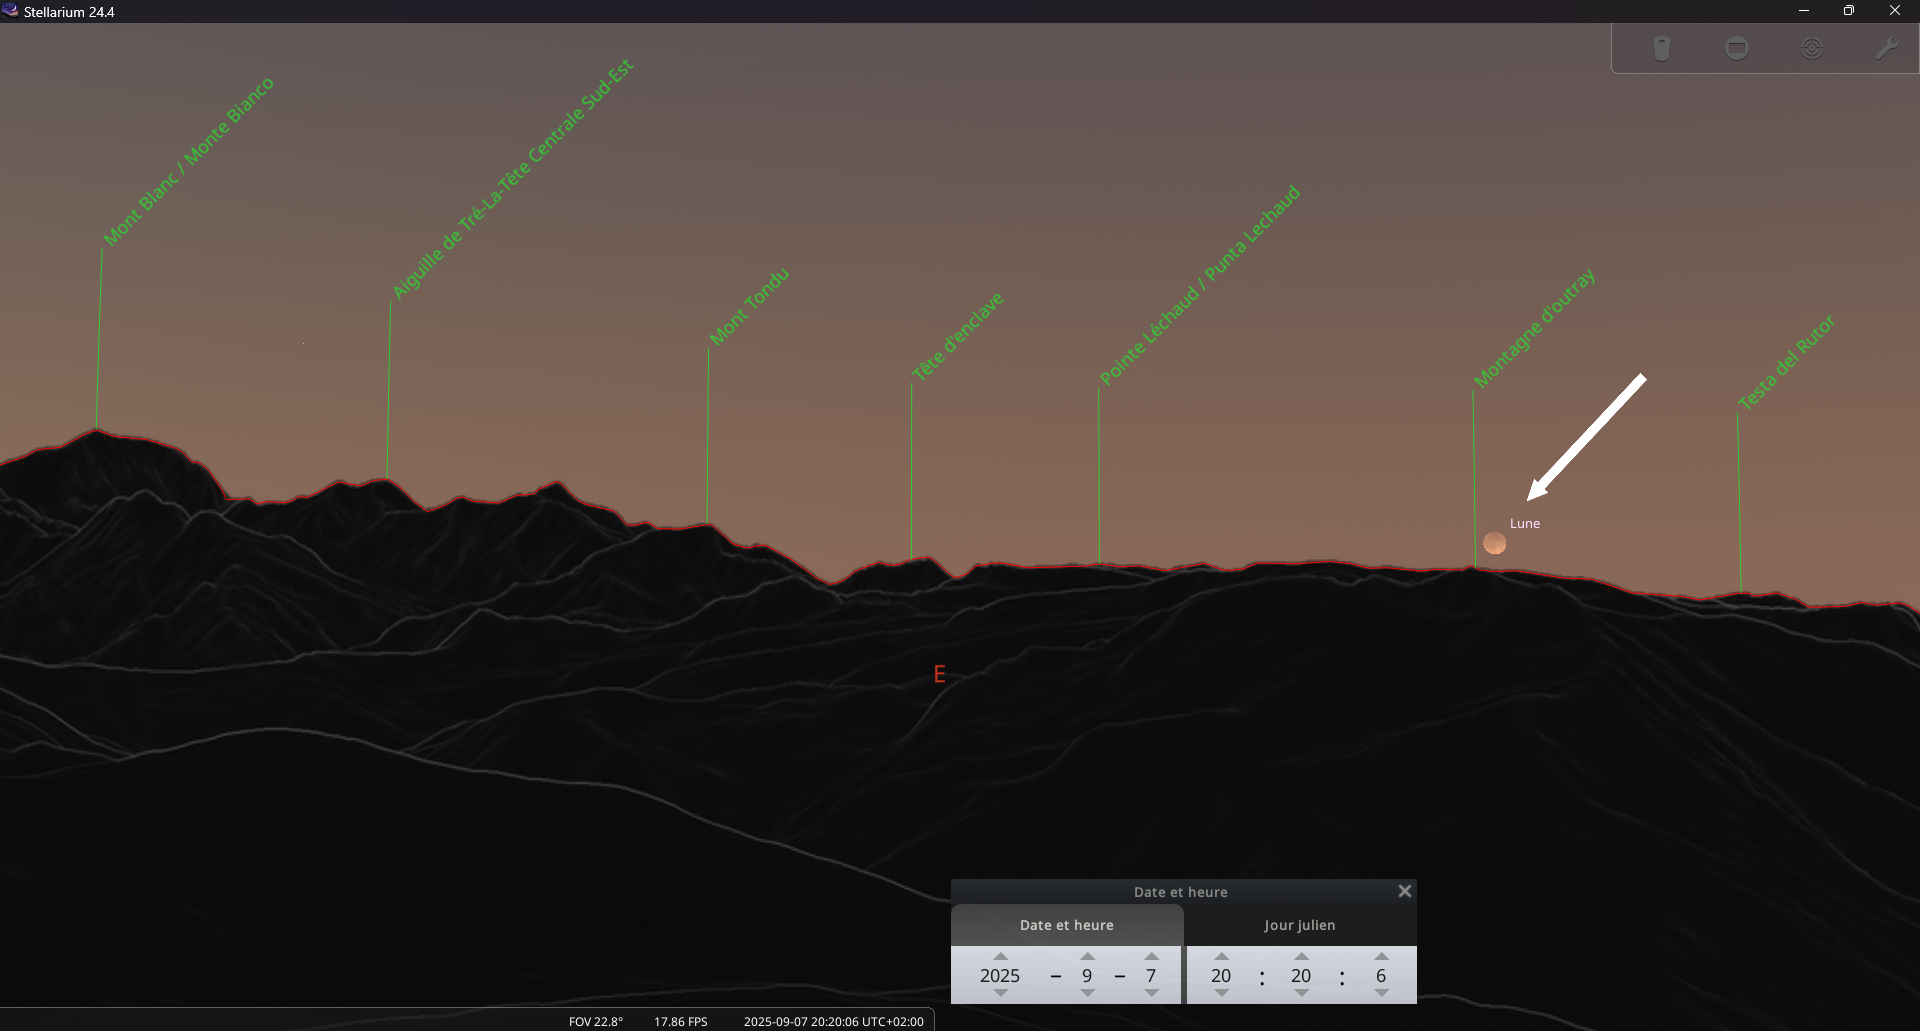Image resolution: width=1920 pixels, height=1031 pixels.
Task: Close the Date et heure dialog
Action: point(1404,891)
